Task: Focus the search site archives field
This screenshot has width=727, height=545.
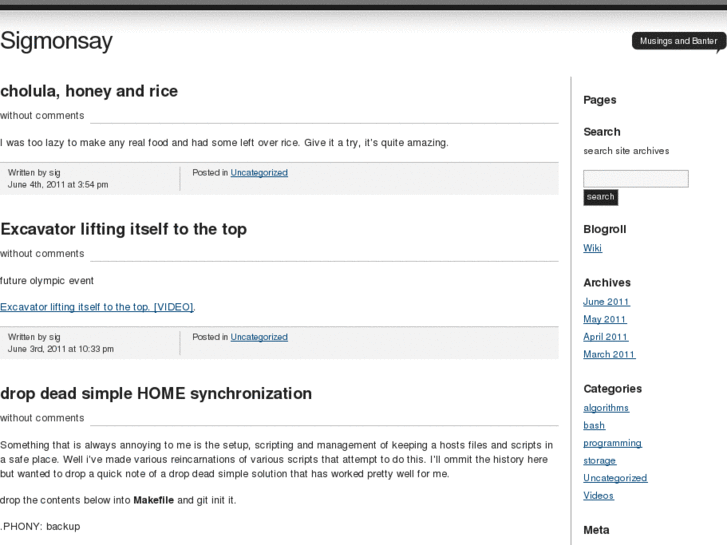Action: [636, 179]
